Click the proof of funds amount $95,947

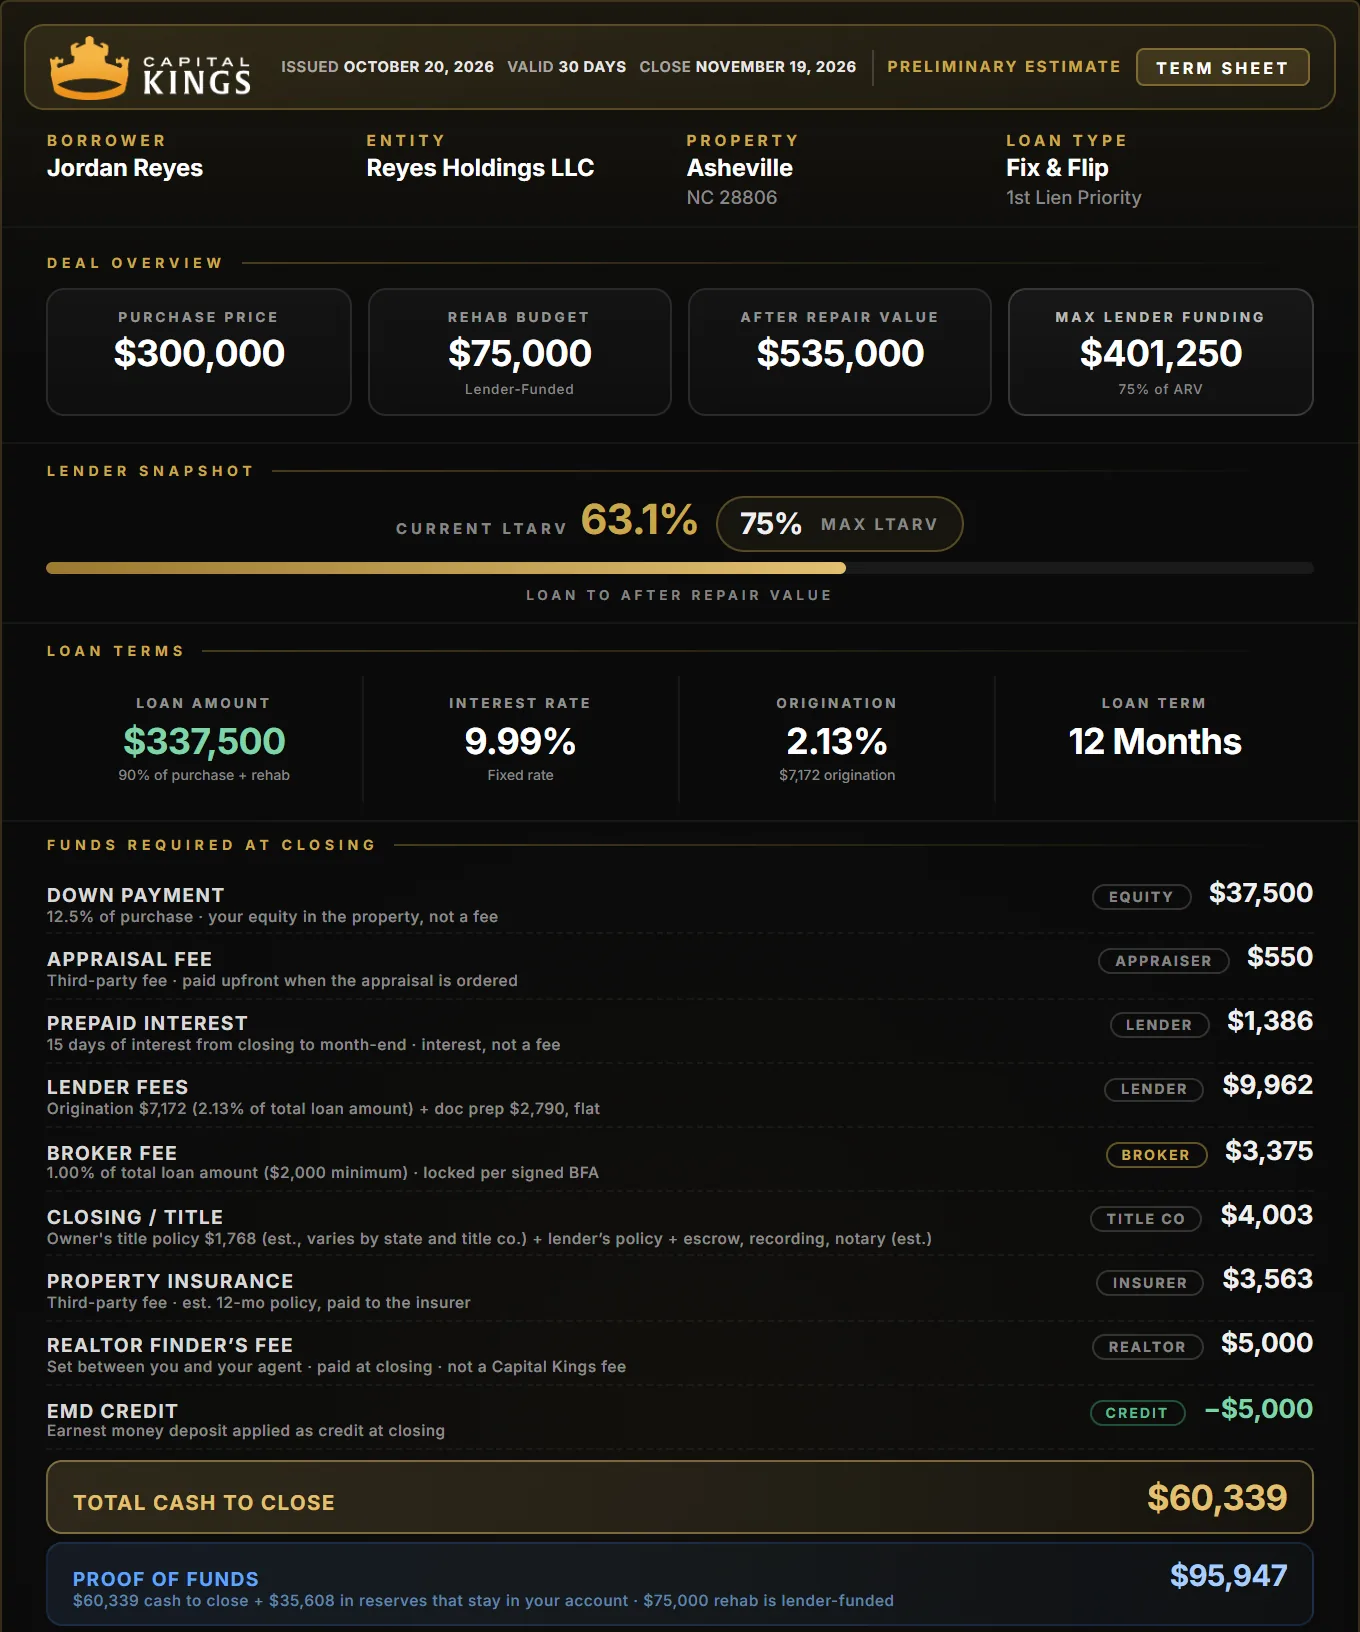pos(1229,1576)
